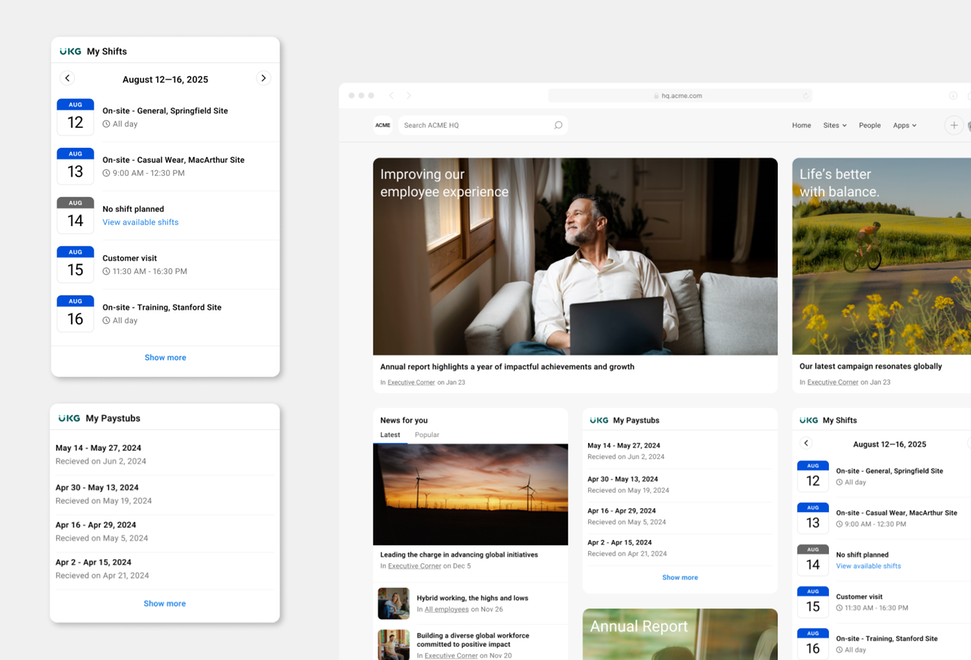Click the previous week arrow in dashboard My Shifts
Screen dimensions: 971x660
click(x=806, y=443)
